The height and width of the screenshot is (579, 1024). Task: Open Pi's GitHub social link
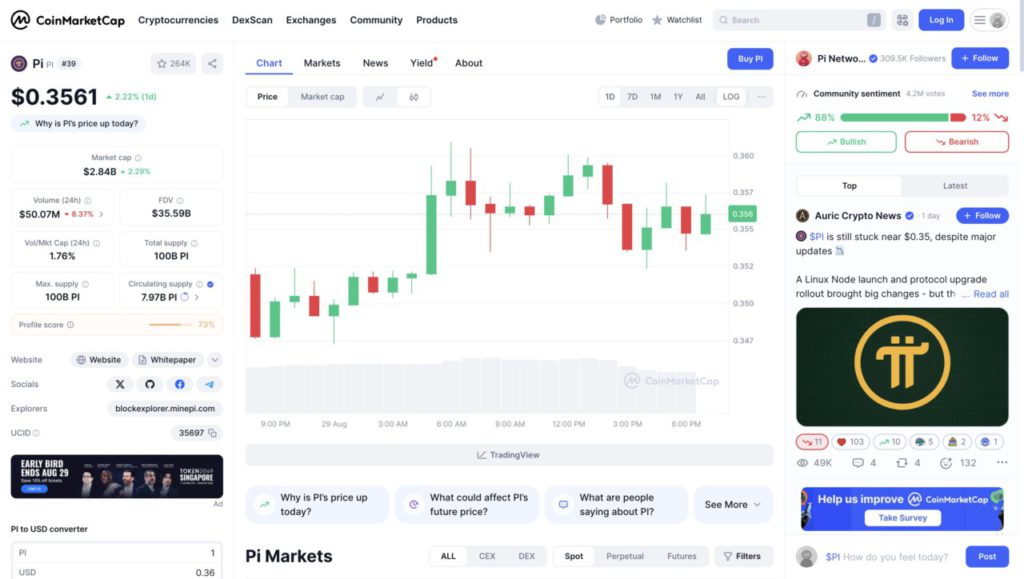tap(150, 384)
